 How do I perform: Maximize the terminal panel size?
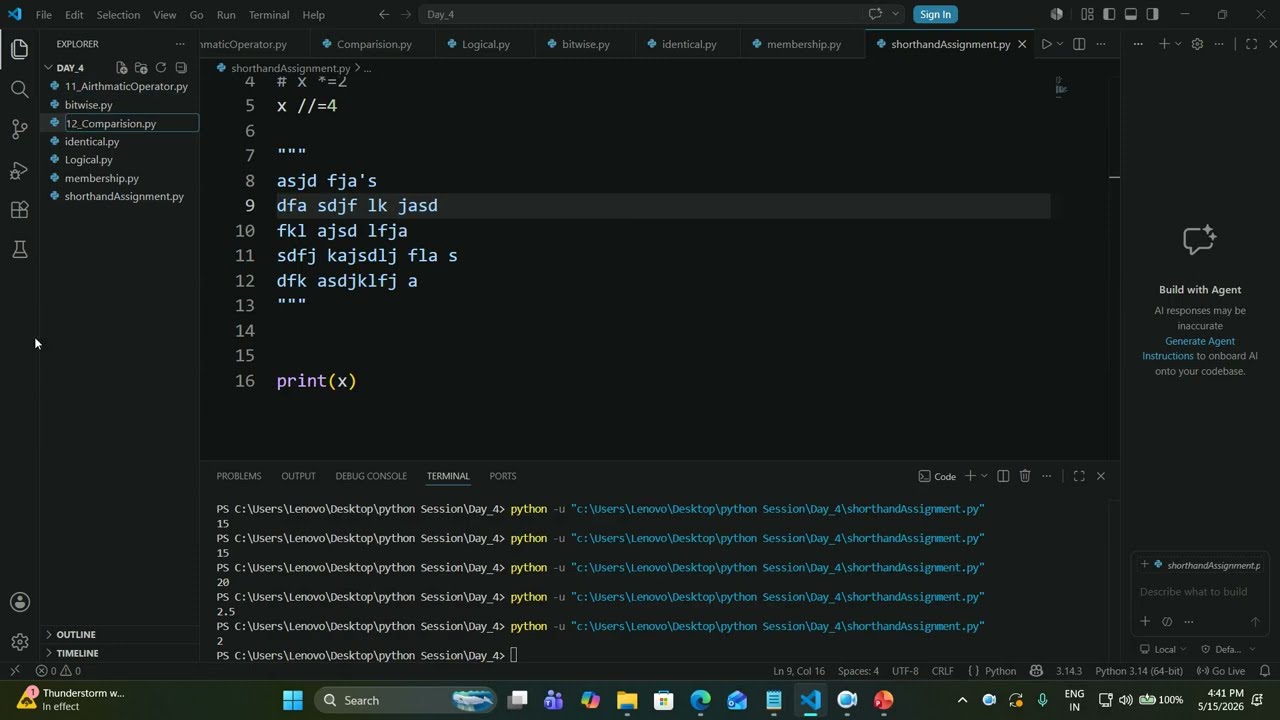tap(1079, 476)
